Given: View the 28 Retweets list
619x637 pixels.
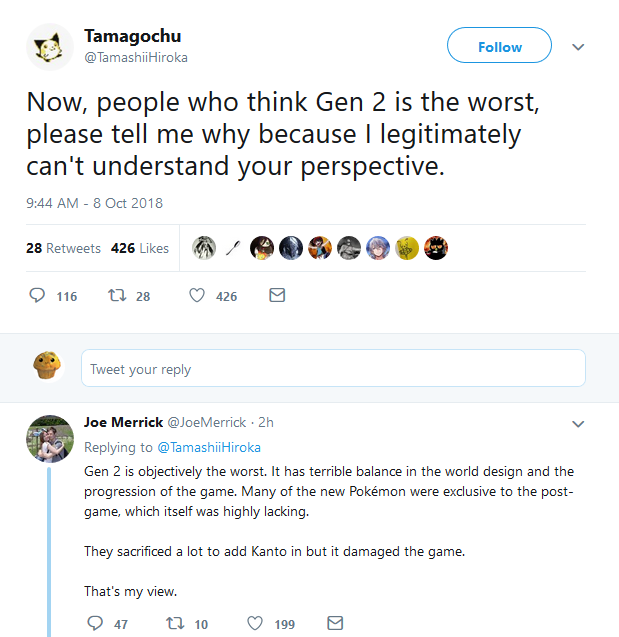Looking at the screenshot, I should click(x=64, y=248).
